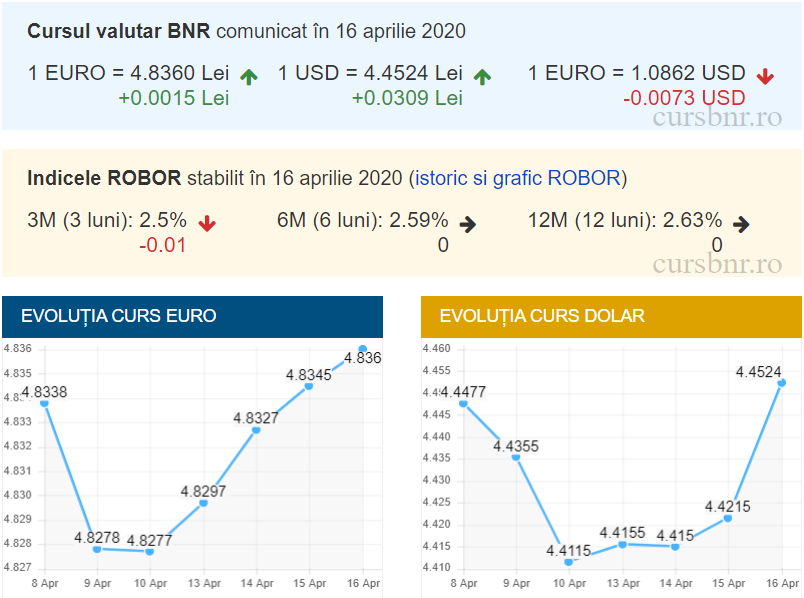
Task: Open the istoric si grafic ROBOR link
Action: click(518, 178)
